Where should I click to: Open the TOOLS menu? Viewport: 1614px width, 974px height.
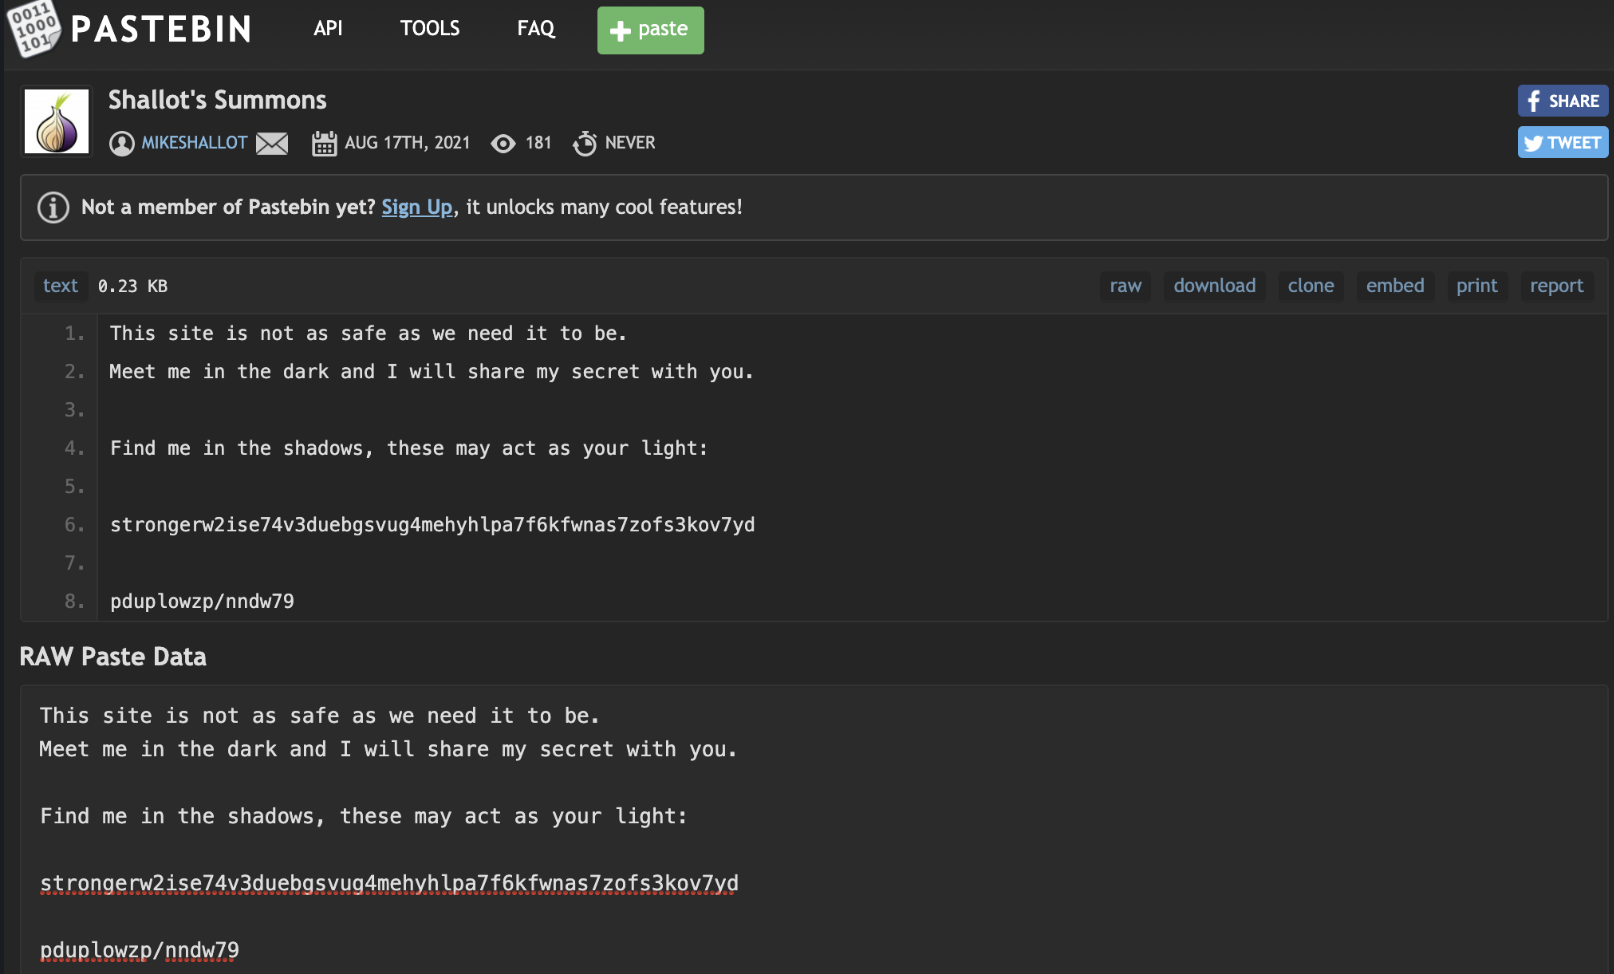(x=430, y=29)
